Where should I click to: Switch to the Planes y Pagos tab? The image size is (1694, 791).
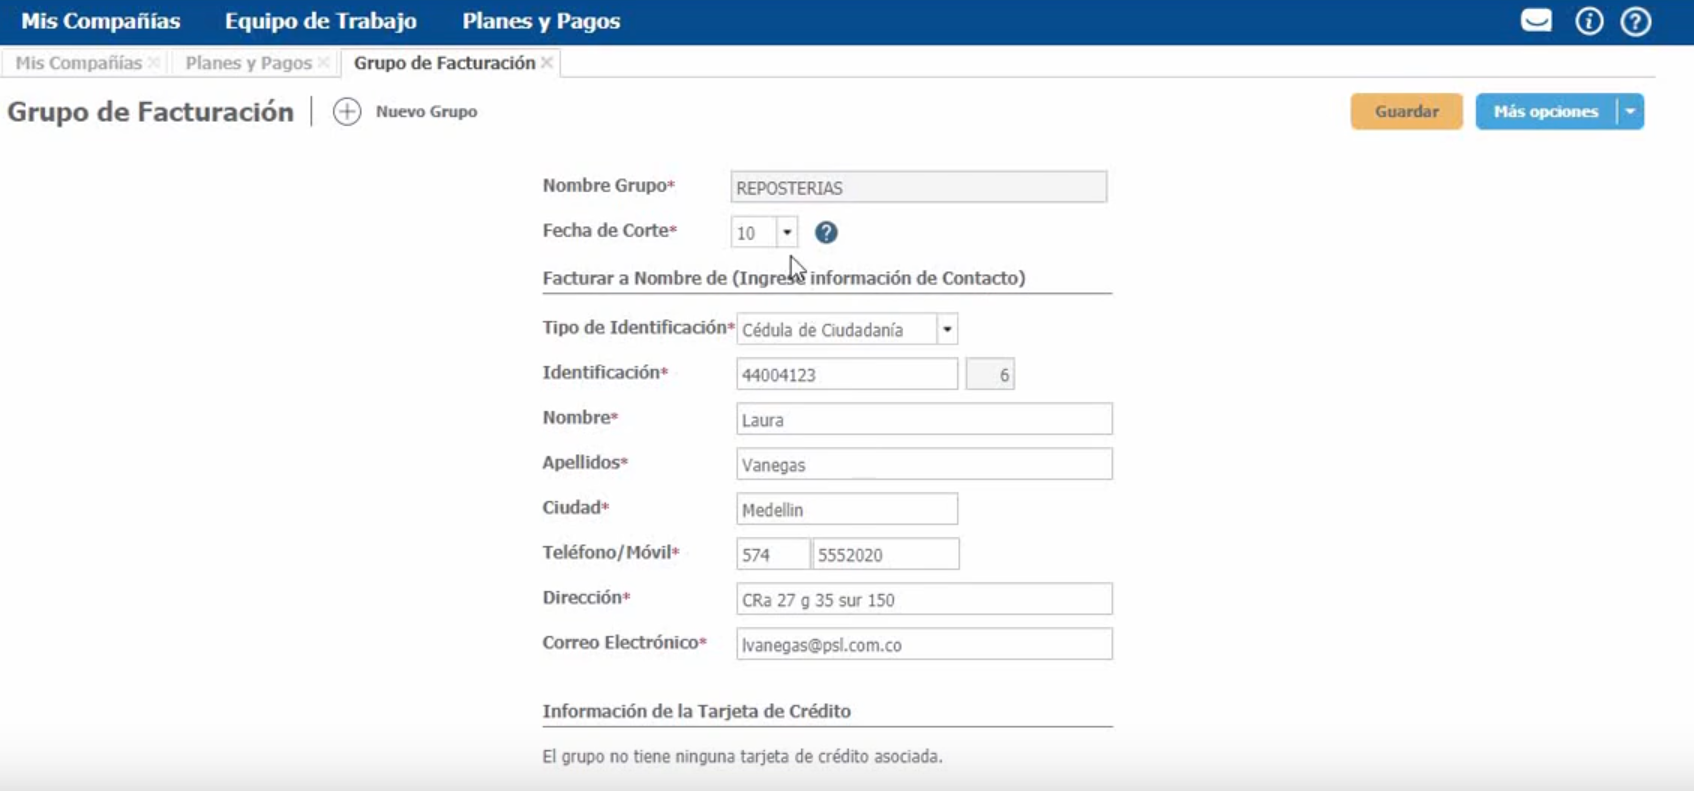coord(248,63)
